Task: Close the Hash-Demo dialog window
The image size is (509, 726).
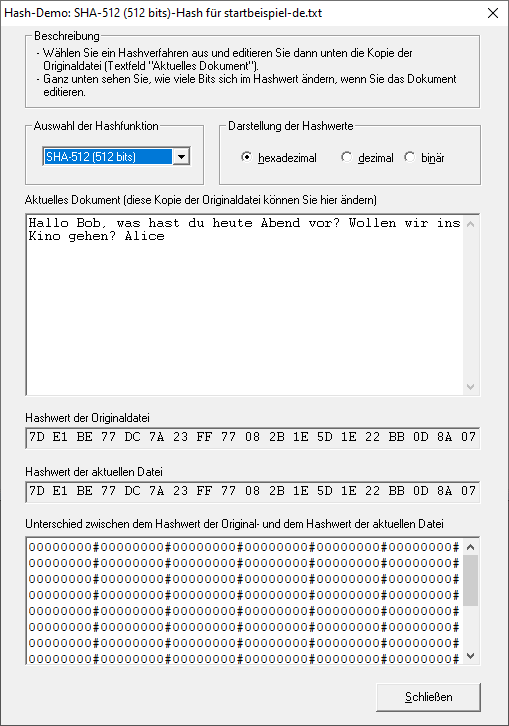Action: [x=493, y=13]
